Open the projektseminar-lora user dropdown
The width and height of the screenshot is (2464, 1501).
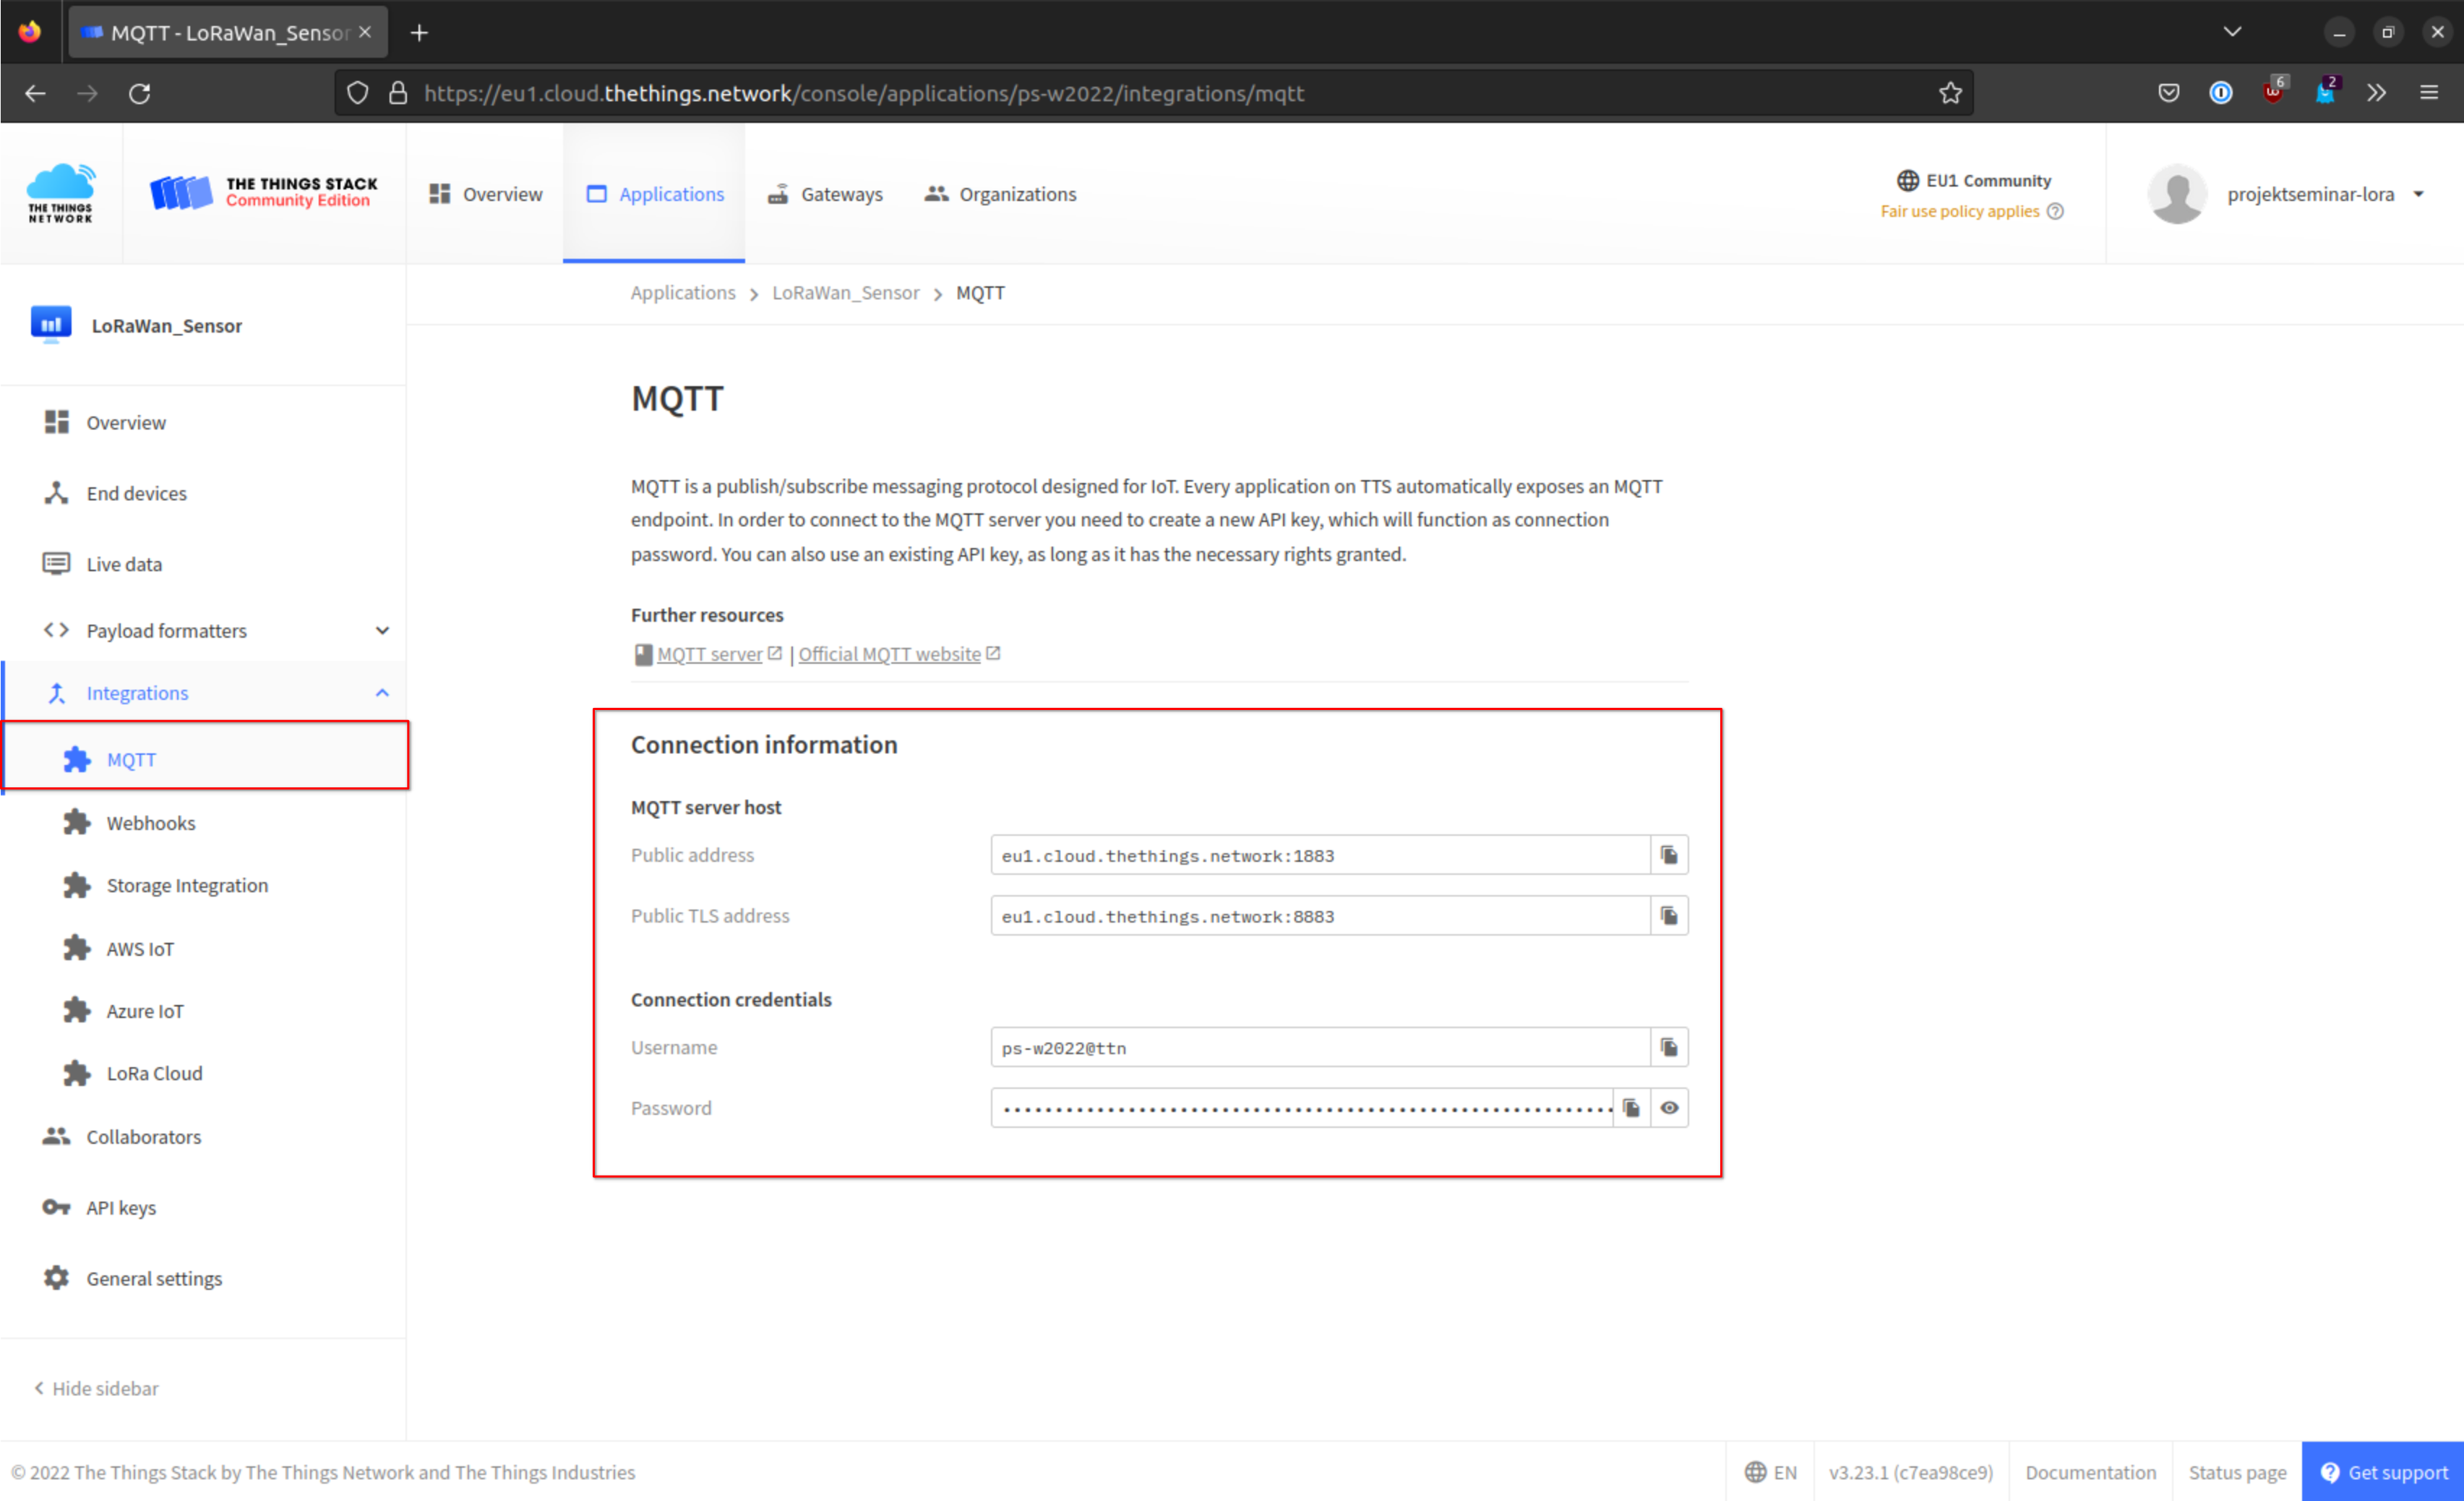tap(2326, 194)
